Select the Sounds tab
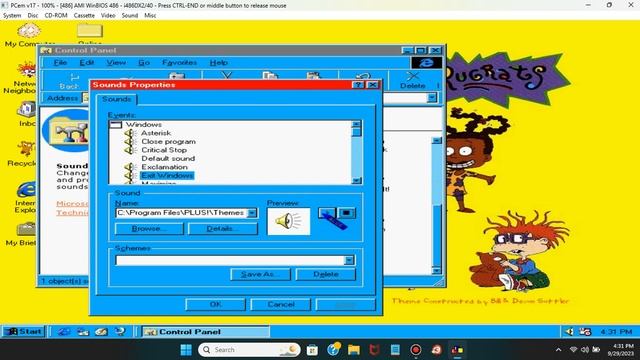This screenshot has width=640, height=360. click(117, 99)
